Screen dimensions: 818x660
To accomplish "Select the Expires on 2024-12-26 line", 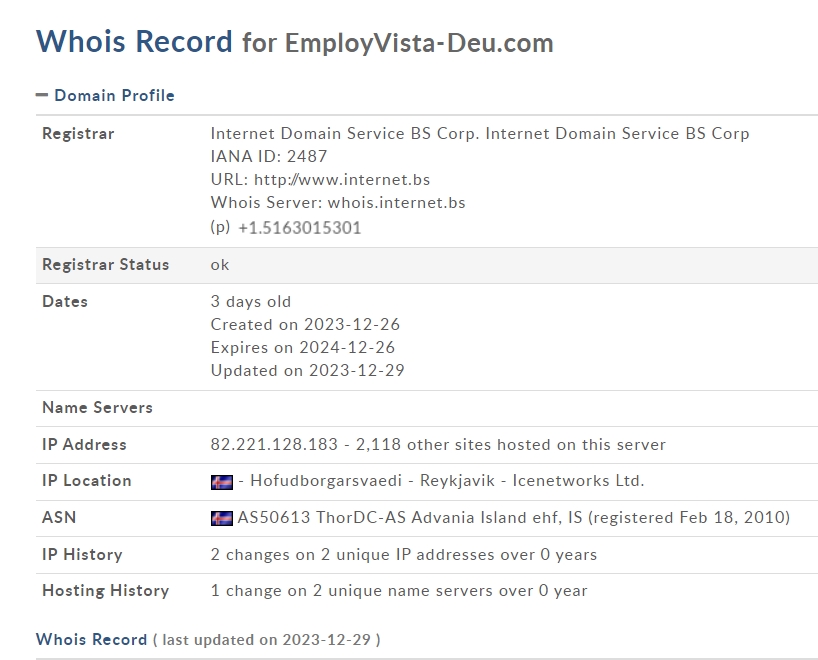I will point(303,347).
